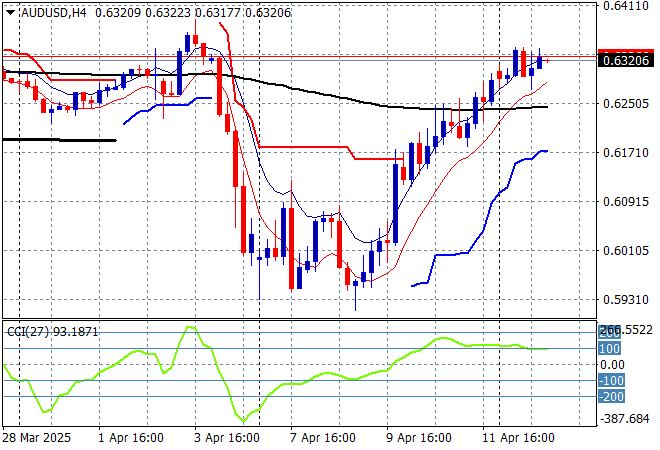Select the green CCI line at its lowest trough

(241, 420)
